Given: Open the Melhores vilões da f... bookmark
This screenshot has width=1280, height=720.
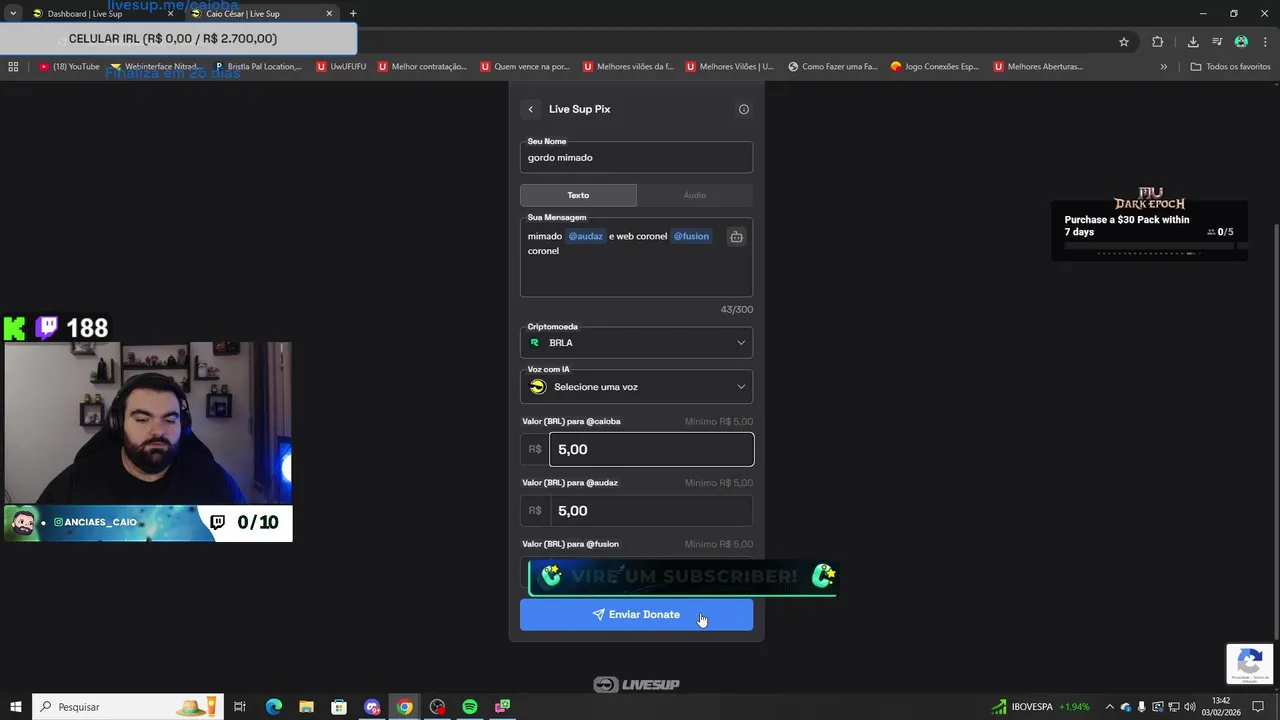Looking at the screenshot, I should click(x=628, y=67).
